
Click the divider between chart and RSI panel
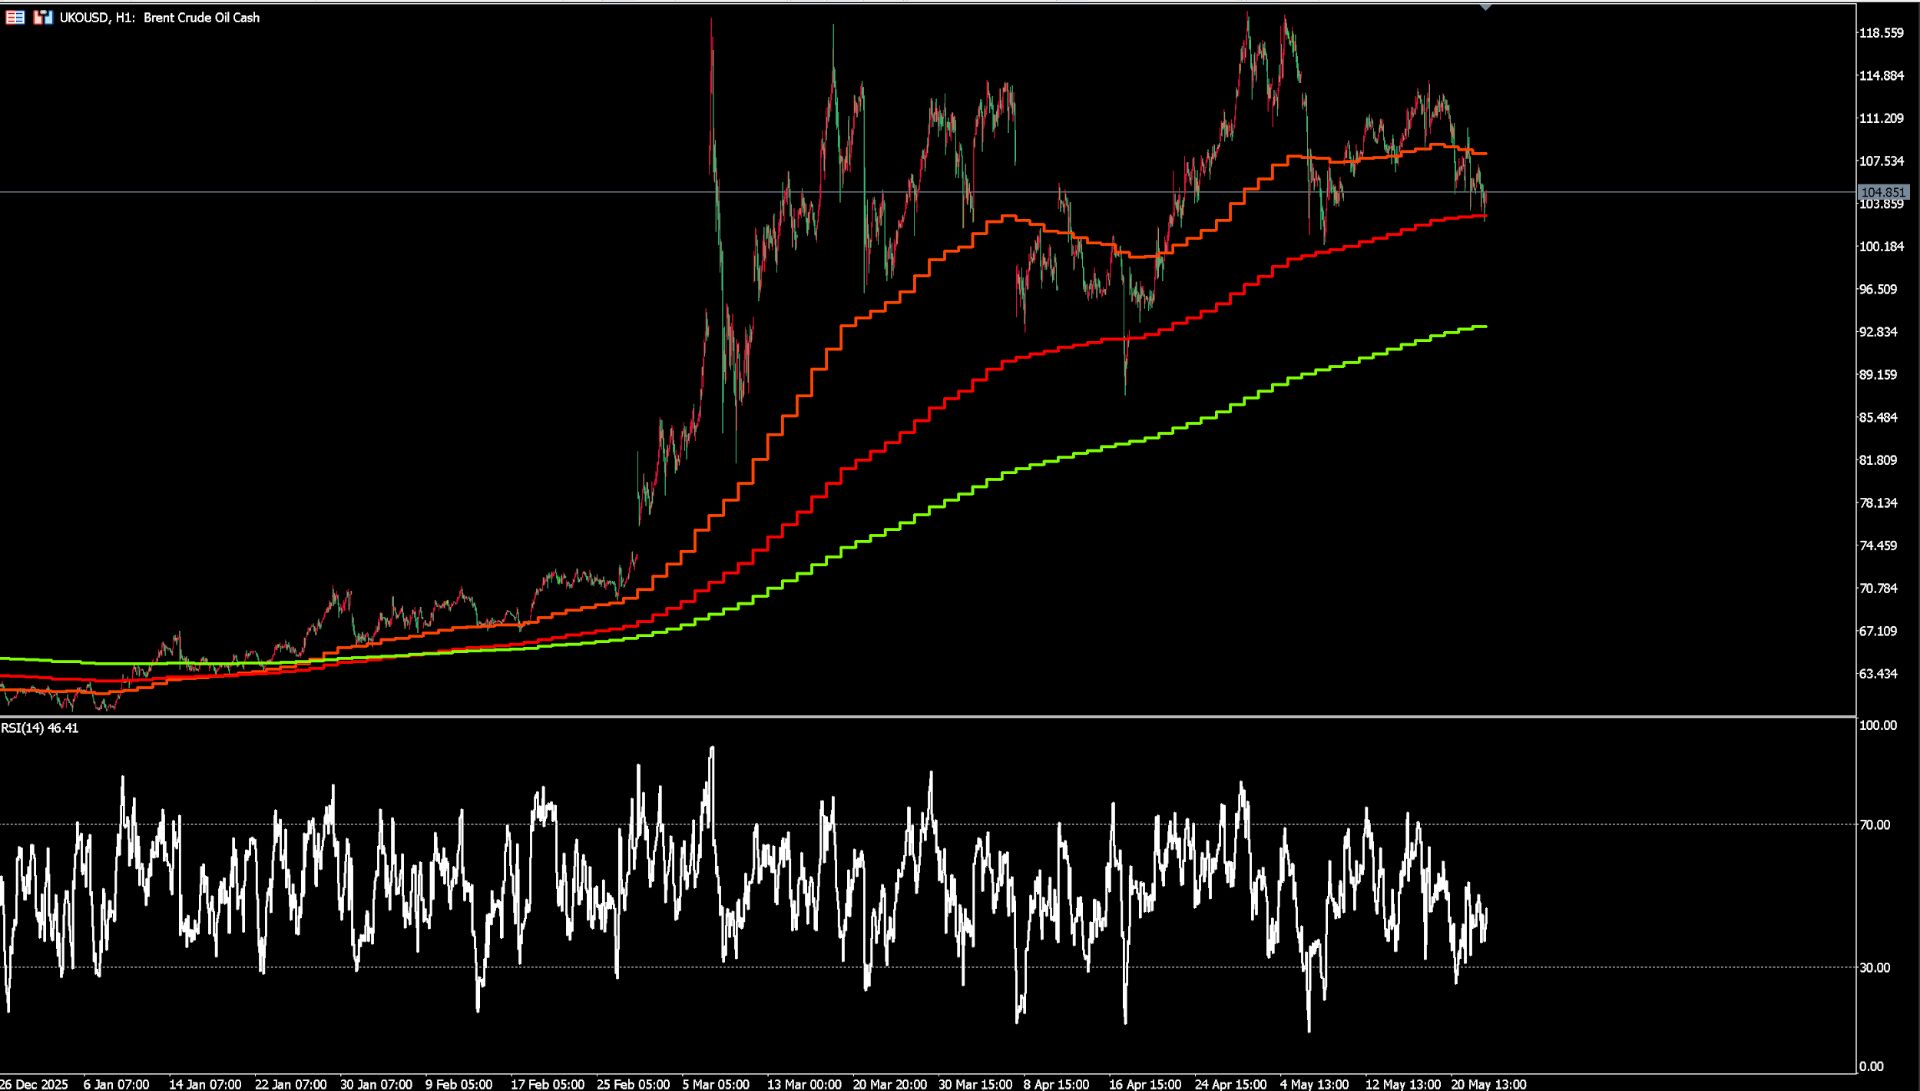tap(928, 716)
